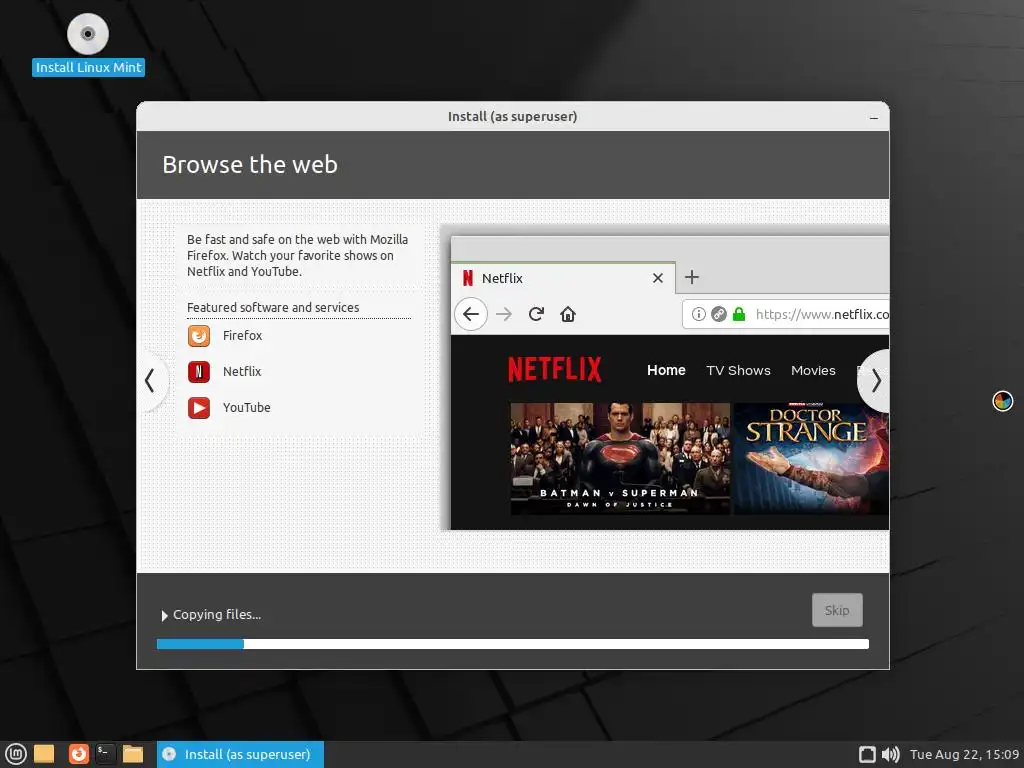Click the green padlock in address bar
Image resolution: width=1024 pixels, height=768 pixels.
(739, 314)
